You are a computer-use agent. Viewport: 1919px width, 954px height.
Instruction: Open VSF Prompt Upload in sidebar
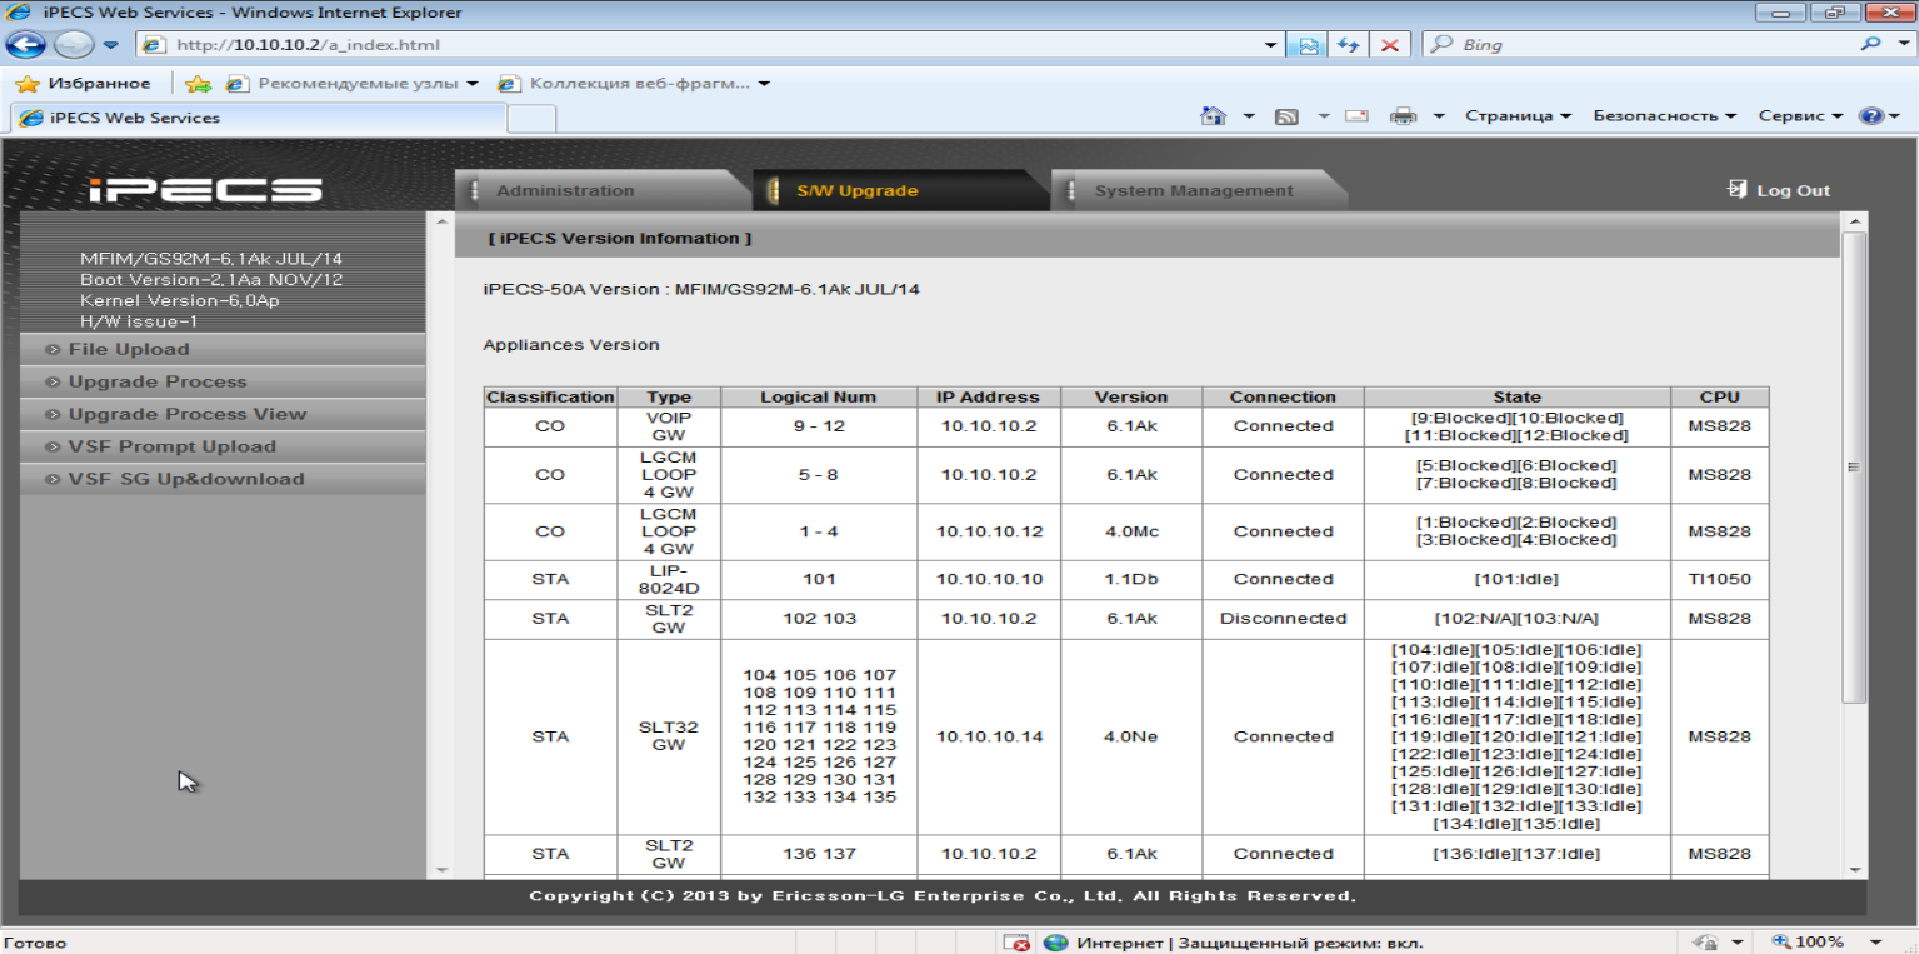171,447
